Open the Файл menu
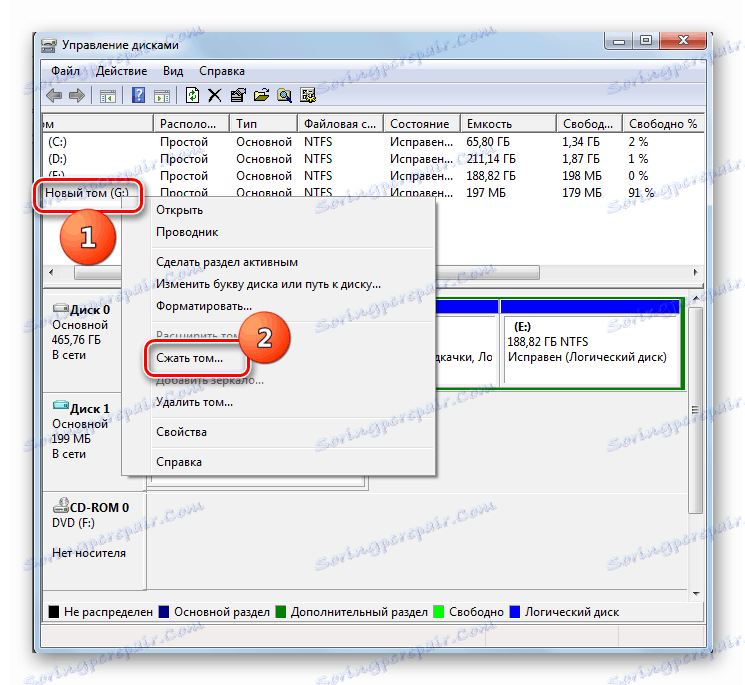 [66, 71]
